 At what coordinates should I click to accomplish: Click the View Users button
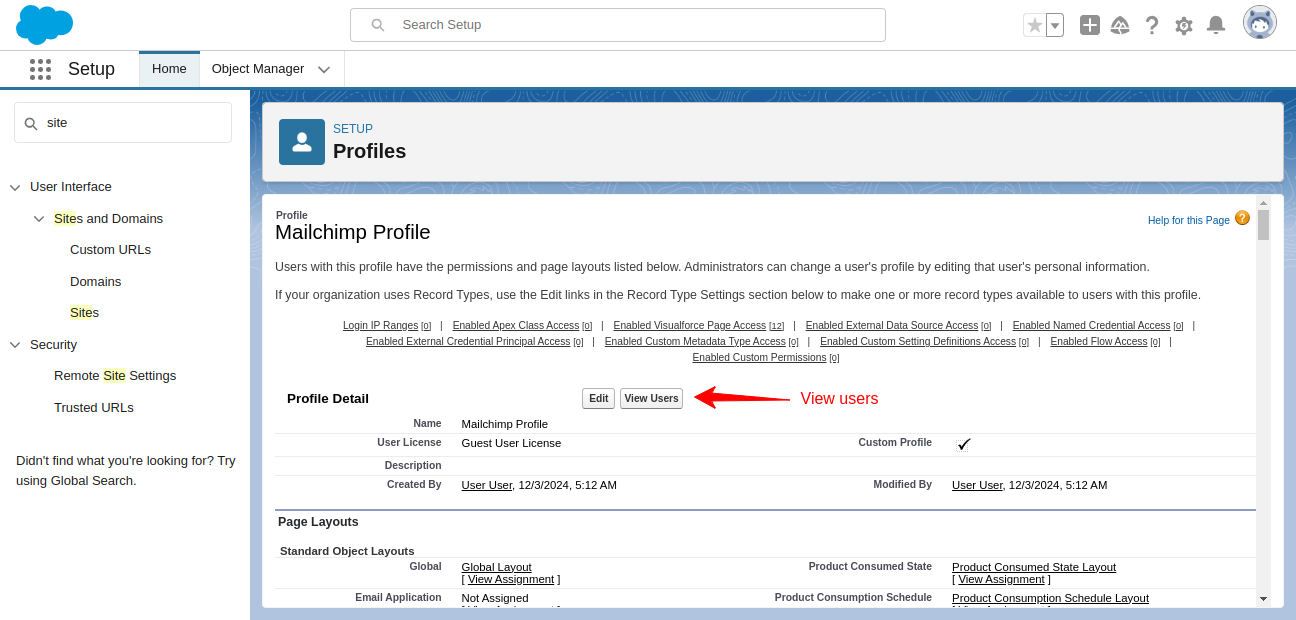[650, 398]
